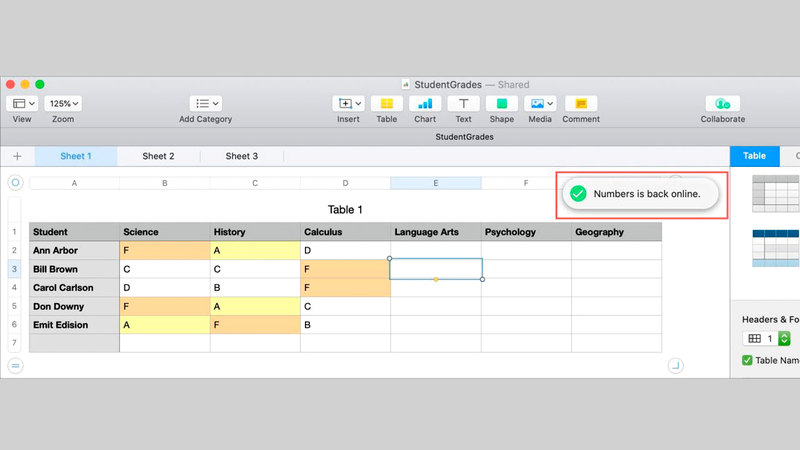Open the 125% zoom dropdown
The image size is (800, 450).
pos(63,103)
